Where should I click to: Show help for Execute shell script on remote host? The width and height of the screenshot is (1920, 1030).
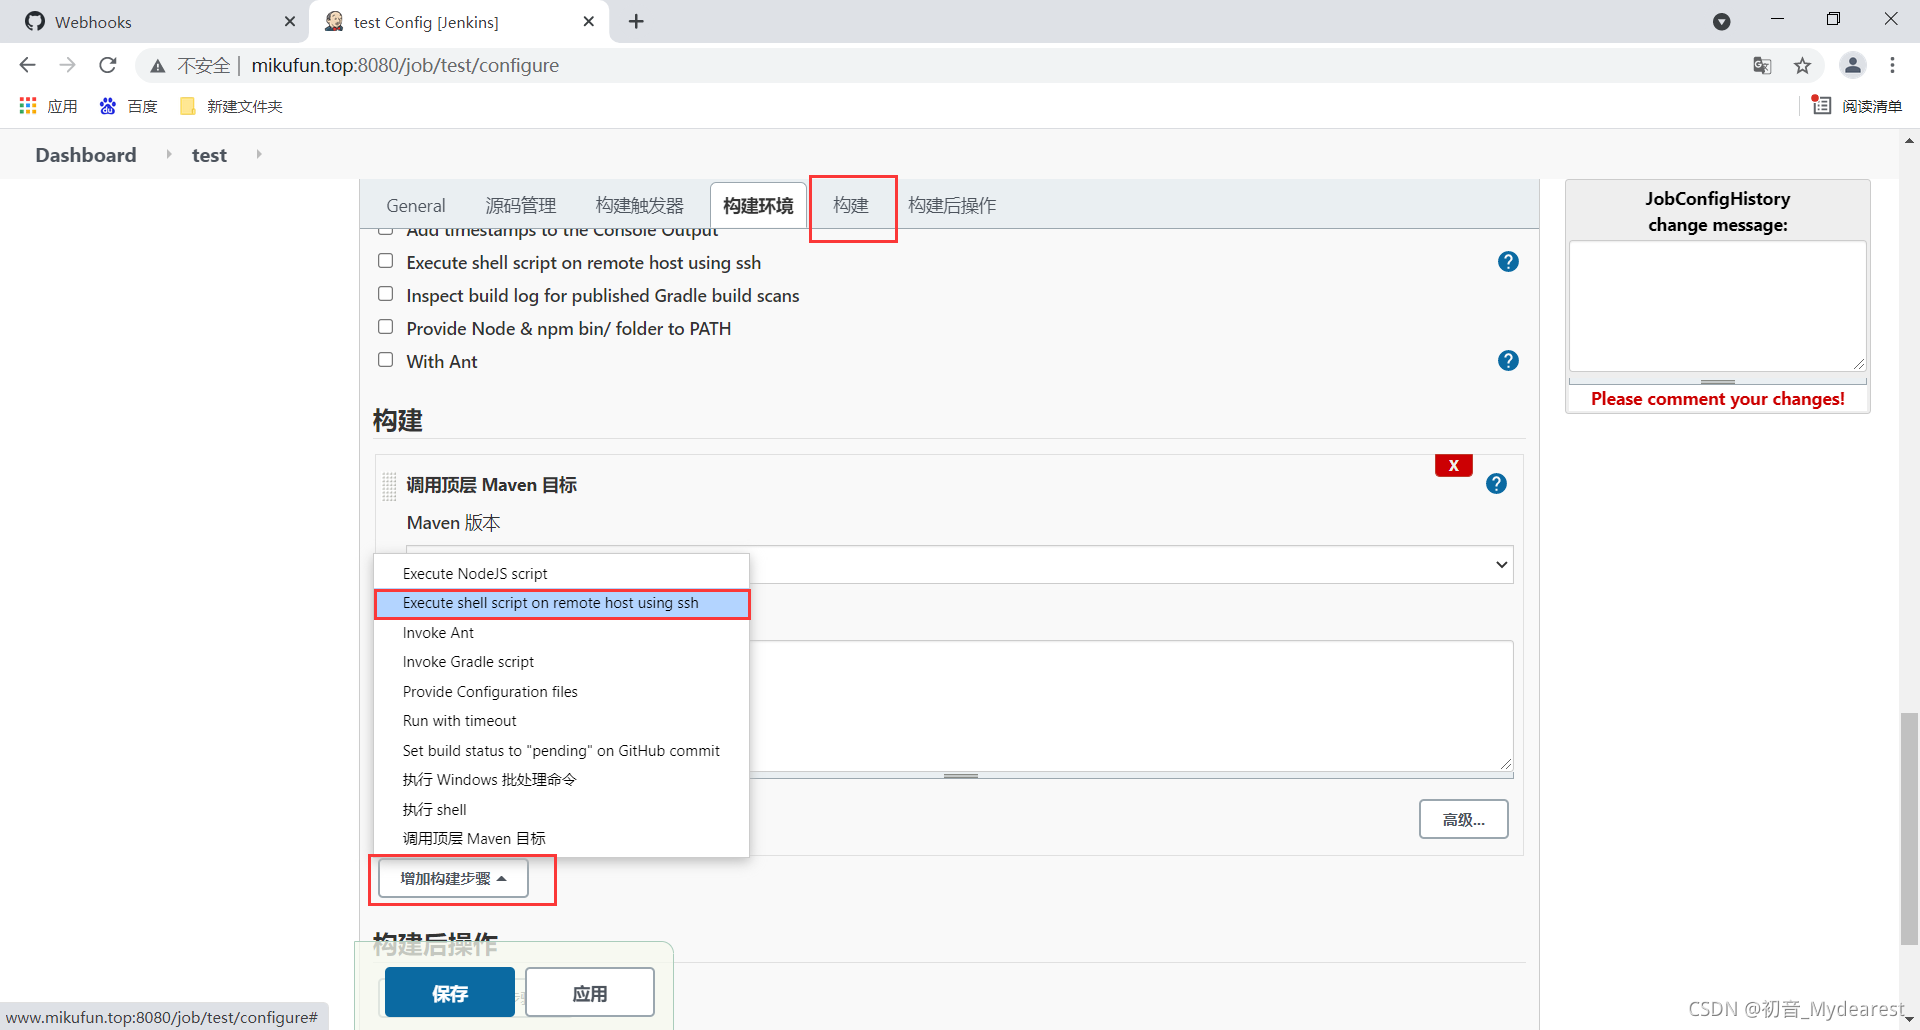pos(1508,262)
